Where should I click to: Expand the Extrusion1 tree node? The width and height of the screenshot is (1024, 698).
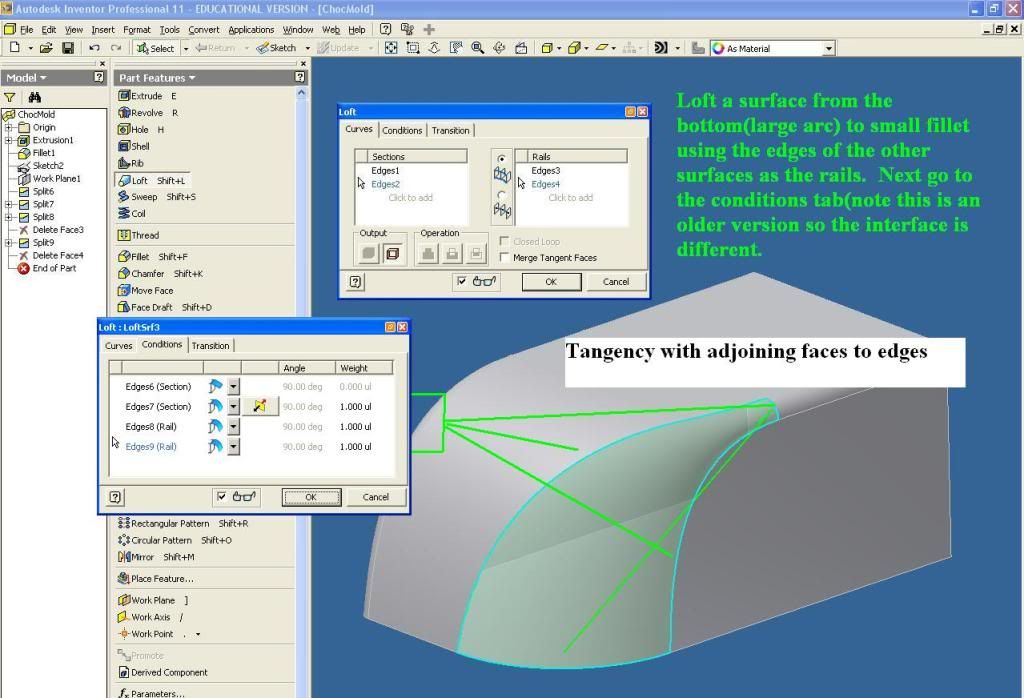click(x=10, y=140)
